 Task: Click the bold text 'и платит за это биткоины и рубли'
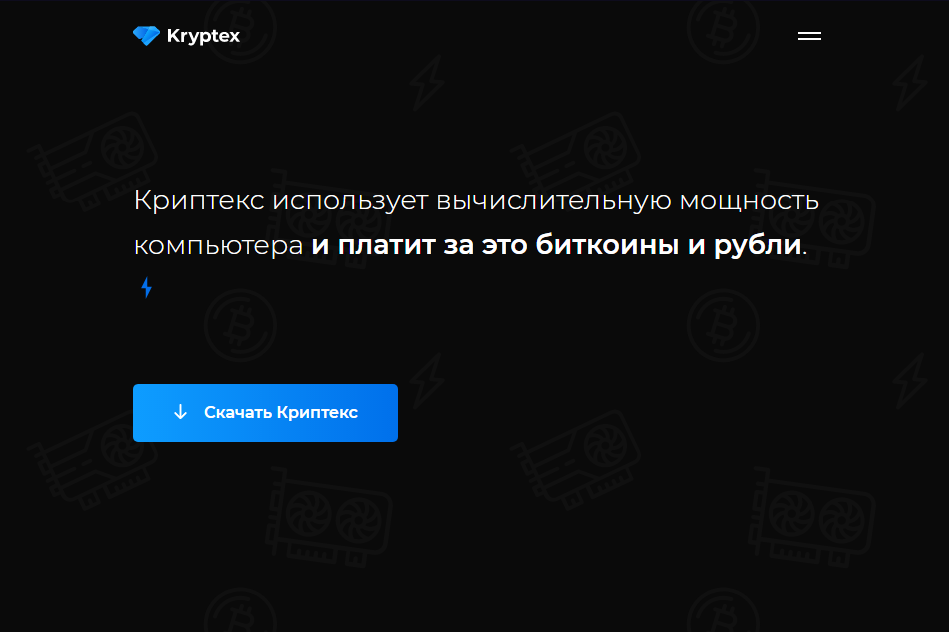click(556, 245)
